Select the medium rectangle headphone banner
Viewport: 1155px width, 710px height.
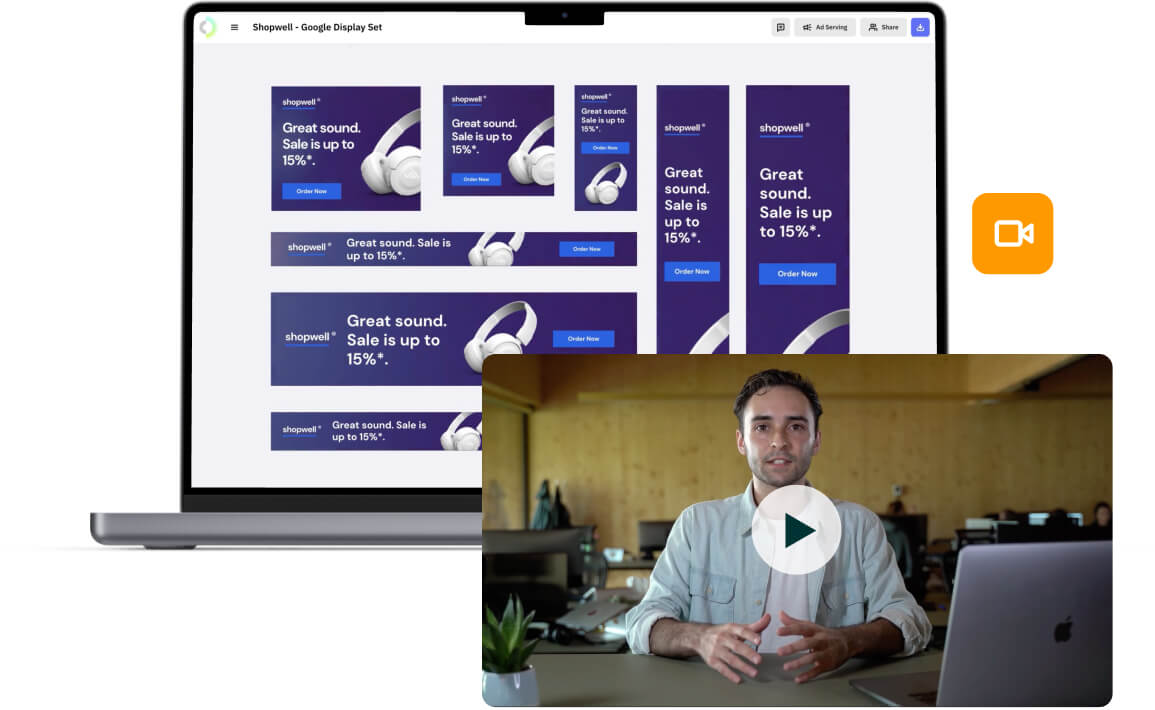click(x=345, y=148)
